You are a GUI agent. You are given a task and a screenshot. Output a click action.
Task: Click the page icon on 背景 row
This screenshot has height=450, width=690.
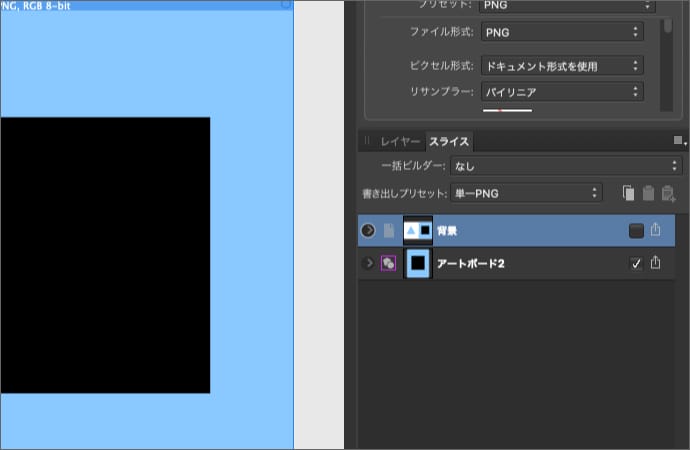(x=389, y=231)
